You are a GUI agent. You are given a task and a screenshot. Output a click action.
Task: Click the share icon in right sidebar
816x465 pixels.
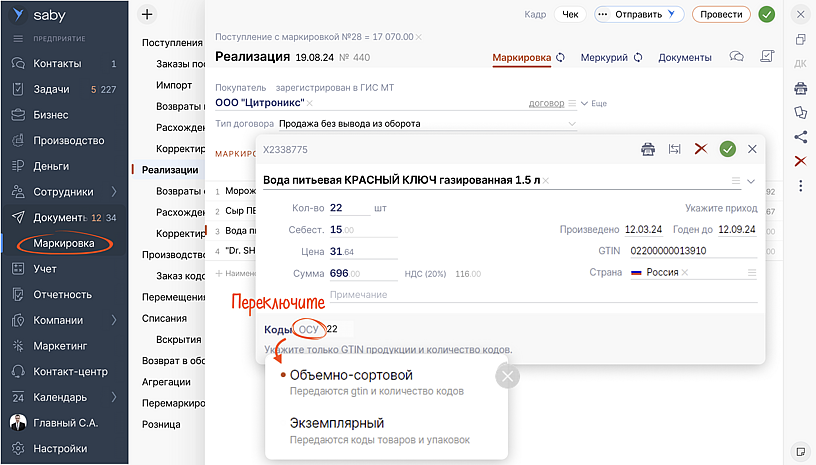pos(800,137)
